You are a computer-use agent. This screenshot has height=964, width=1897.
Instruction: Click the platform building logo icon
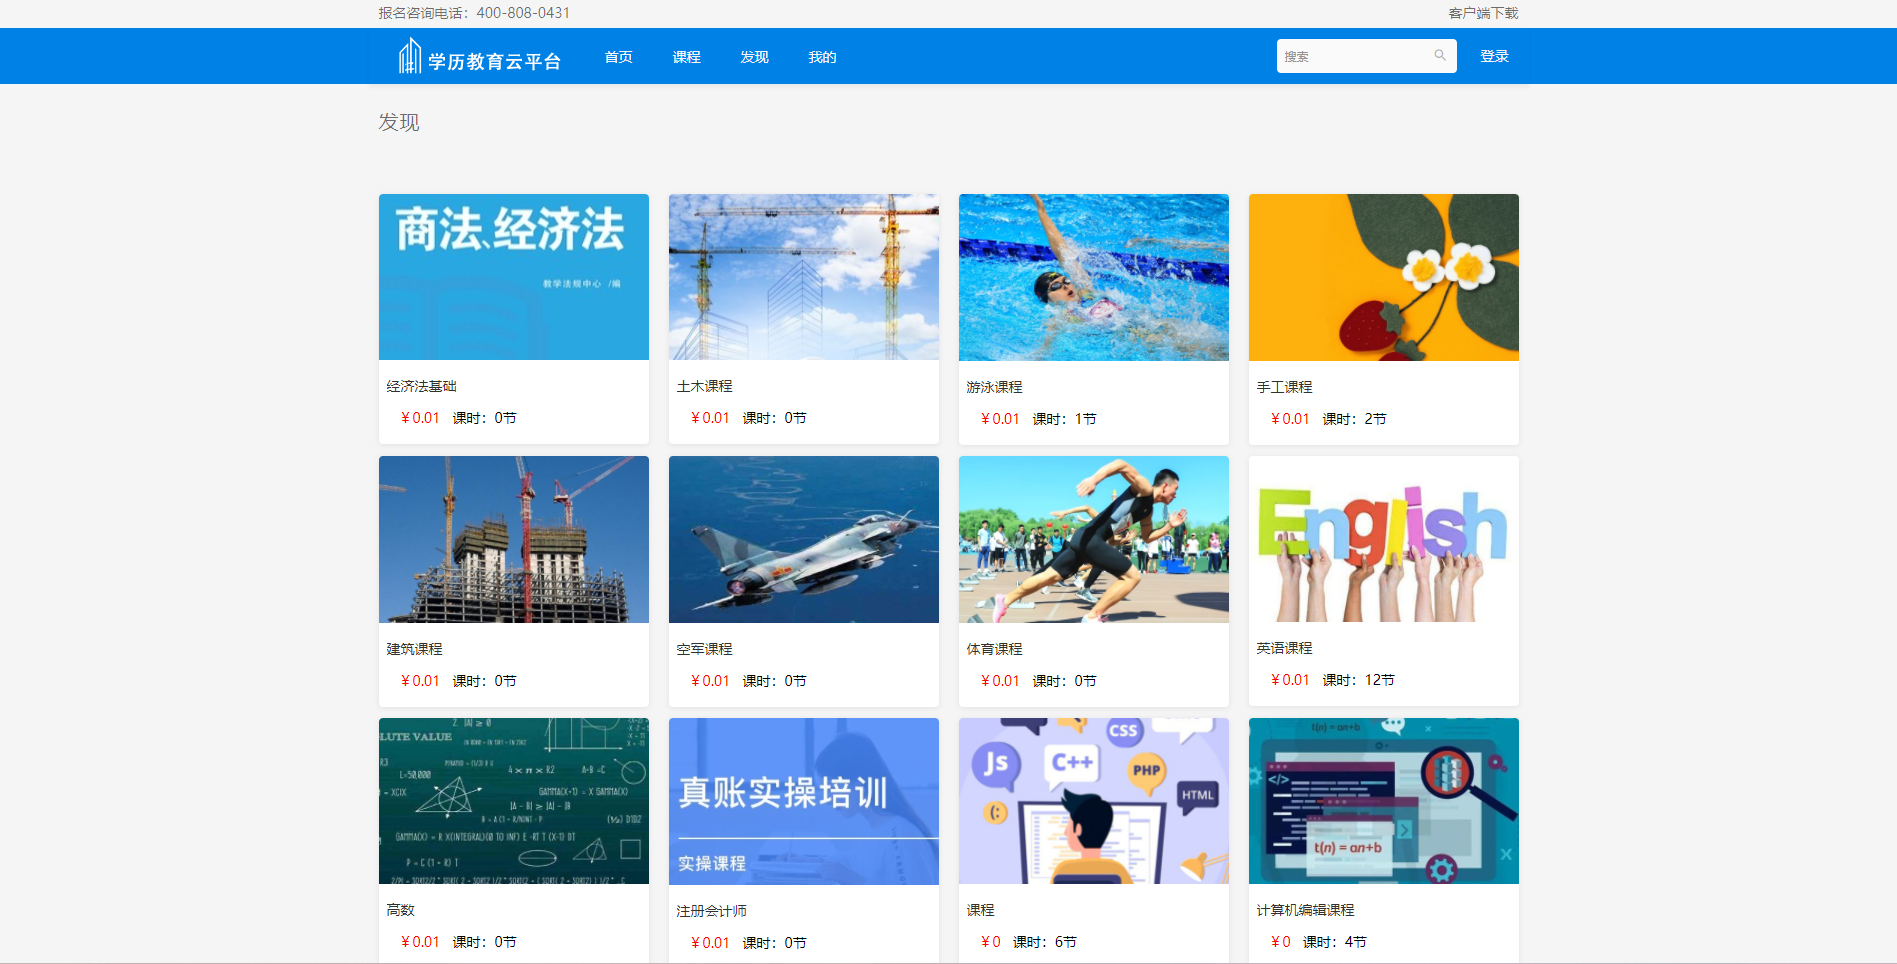click(x=409, y=57)
